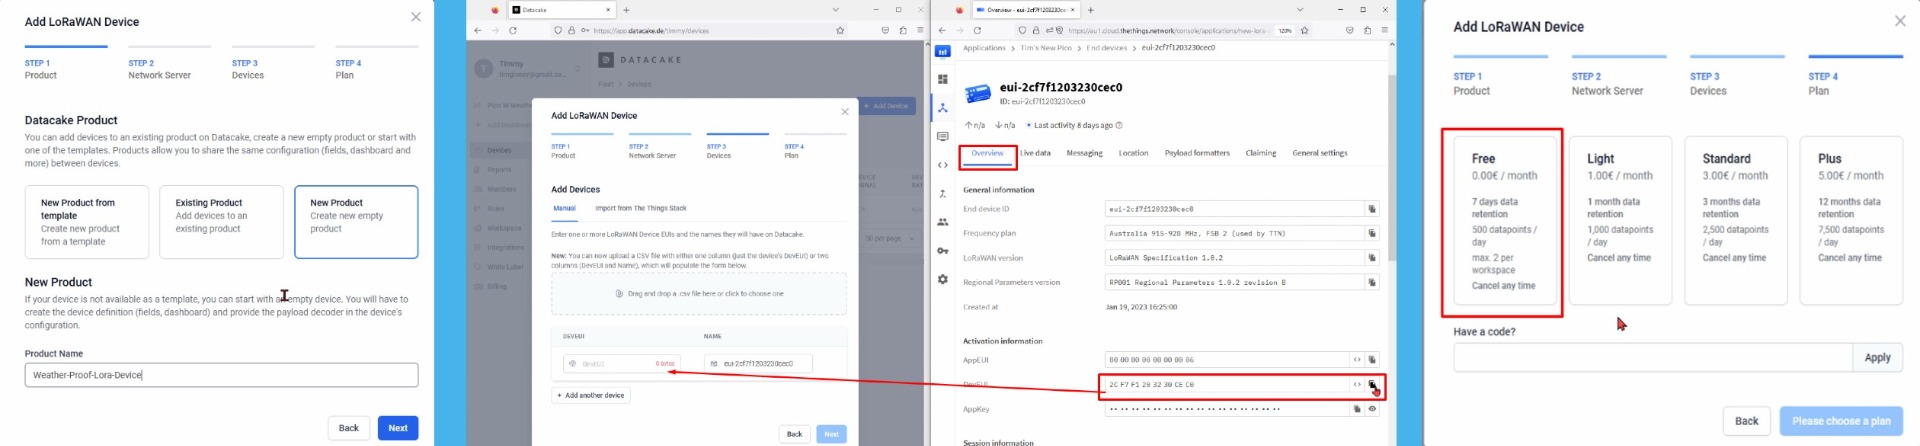Open the Applications breadcrumb link

pyautogui.click(x=984, y=48)
